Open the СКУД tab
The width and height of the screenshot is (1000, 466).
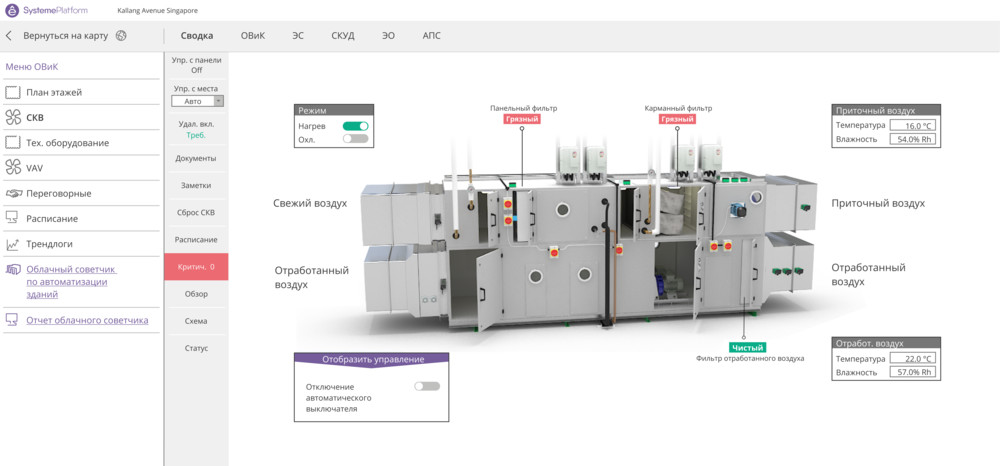[x=343, y=35]
